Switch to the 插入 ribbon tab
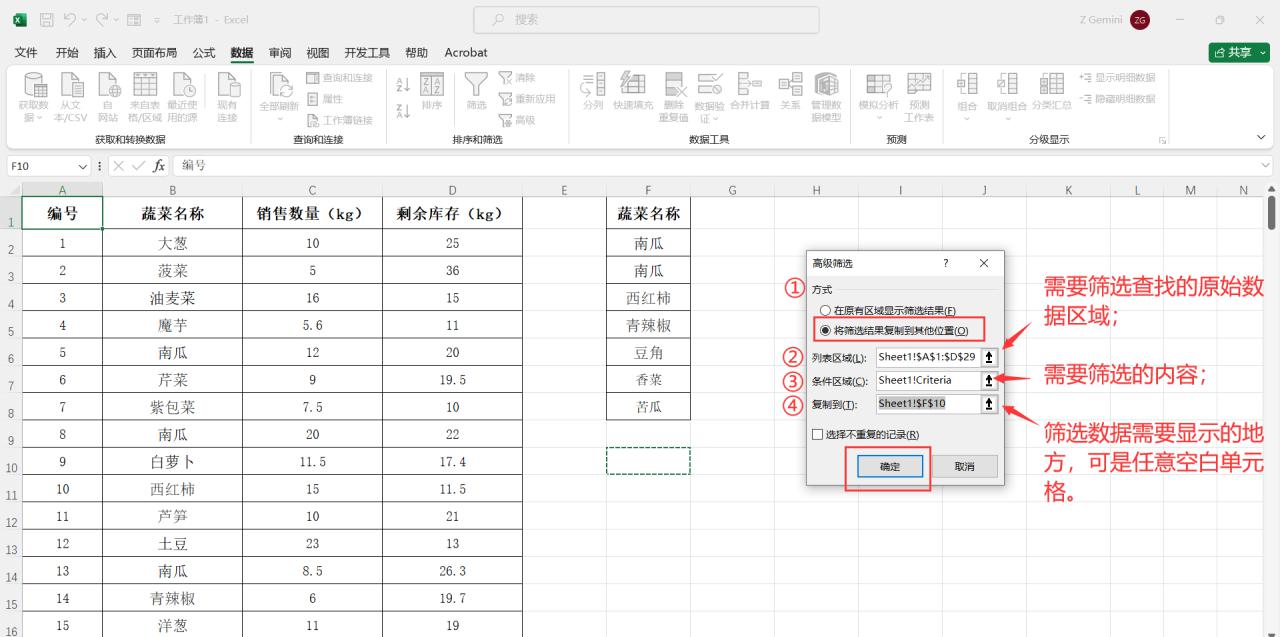This screenshot has width=1280, height=637. (x=105, y=53)
